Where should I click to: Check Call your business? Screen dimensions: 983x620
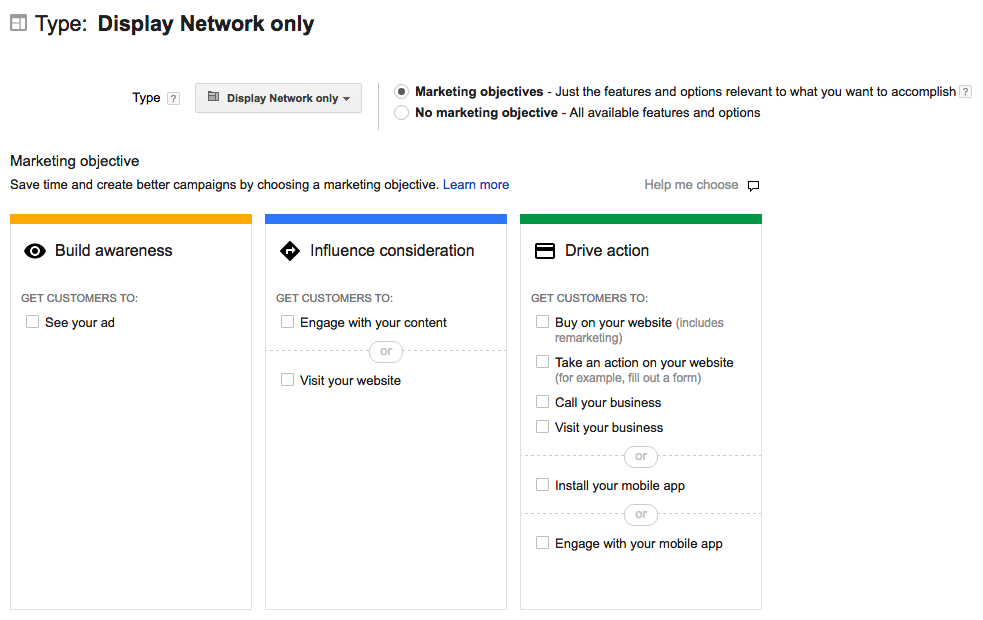tap(542, 402)
